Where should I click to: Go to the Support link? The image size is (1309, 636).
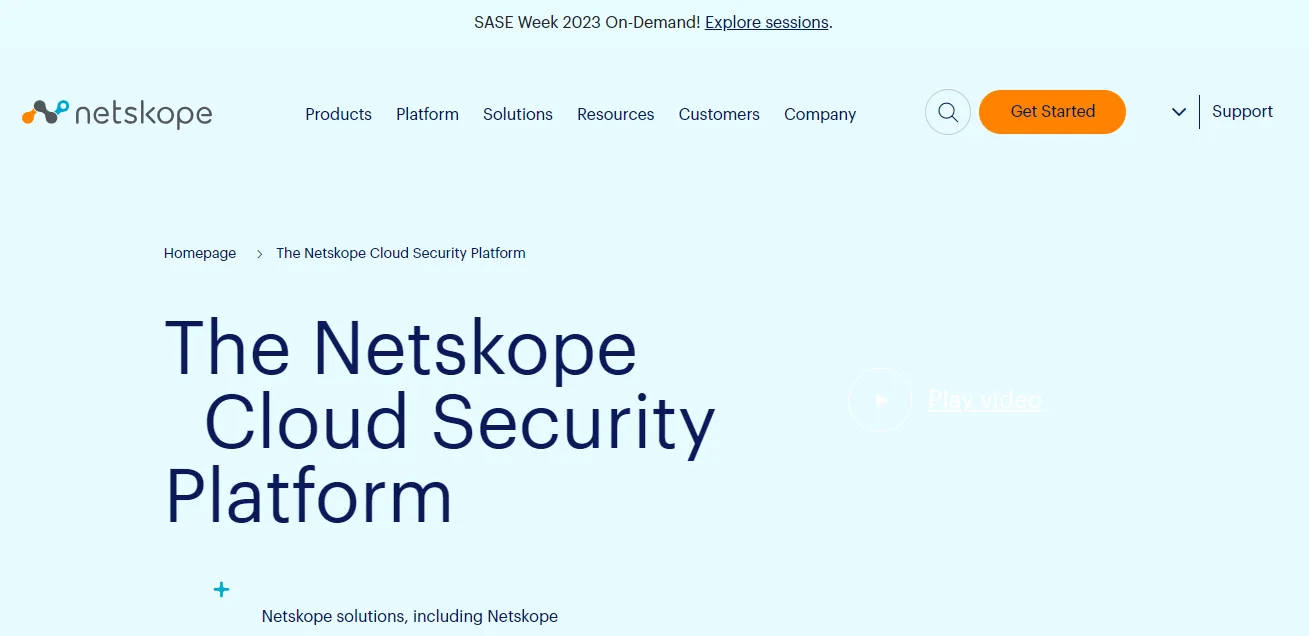[x=1242, y=111]
